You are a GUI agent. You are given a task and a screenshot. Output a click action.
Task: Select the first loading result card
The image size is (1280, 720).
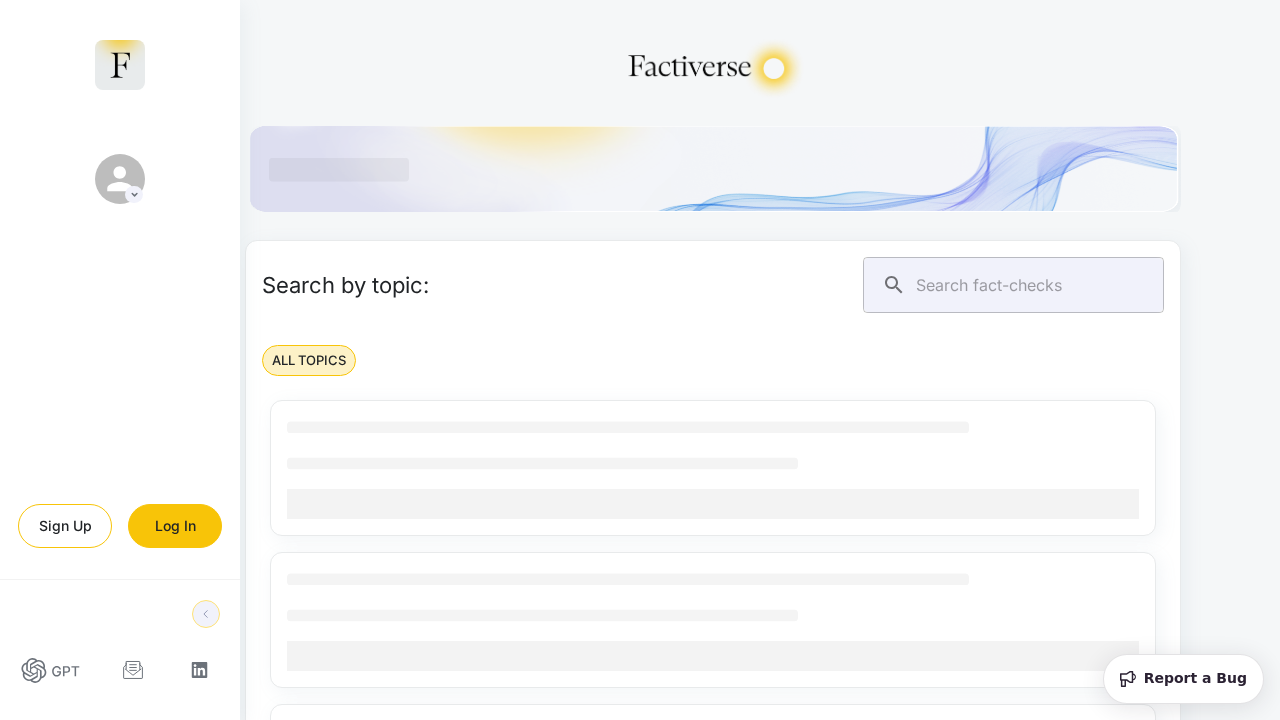(x=713, y=467)
